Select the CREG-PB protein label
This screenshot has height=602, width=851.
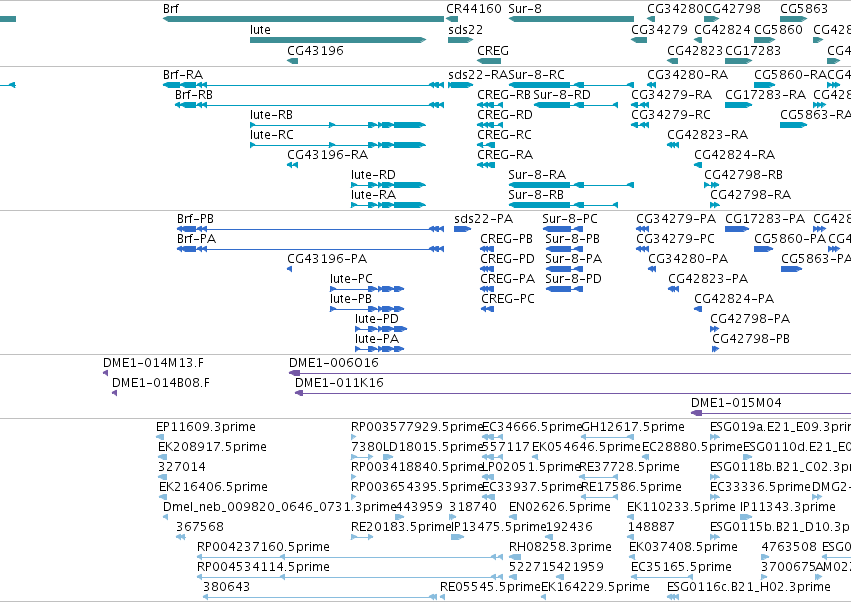(x=506, y=239)
